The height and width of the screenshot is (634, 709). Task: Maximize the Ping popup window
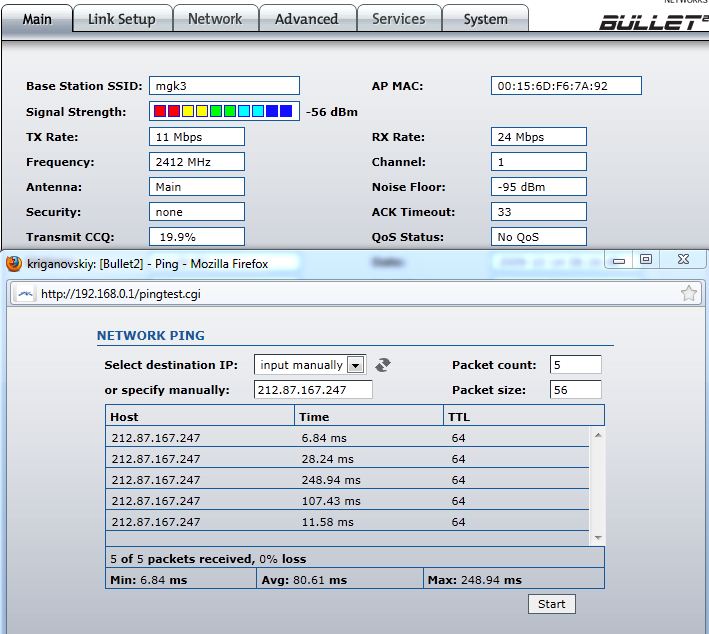point(646,260)
